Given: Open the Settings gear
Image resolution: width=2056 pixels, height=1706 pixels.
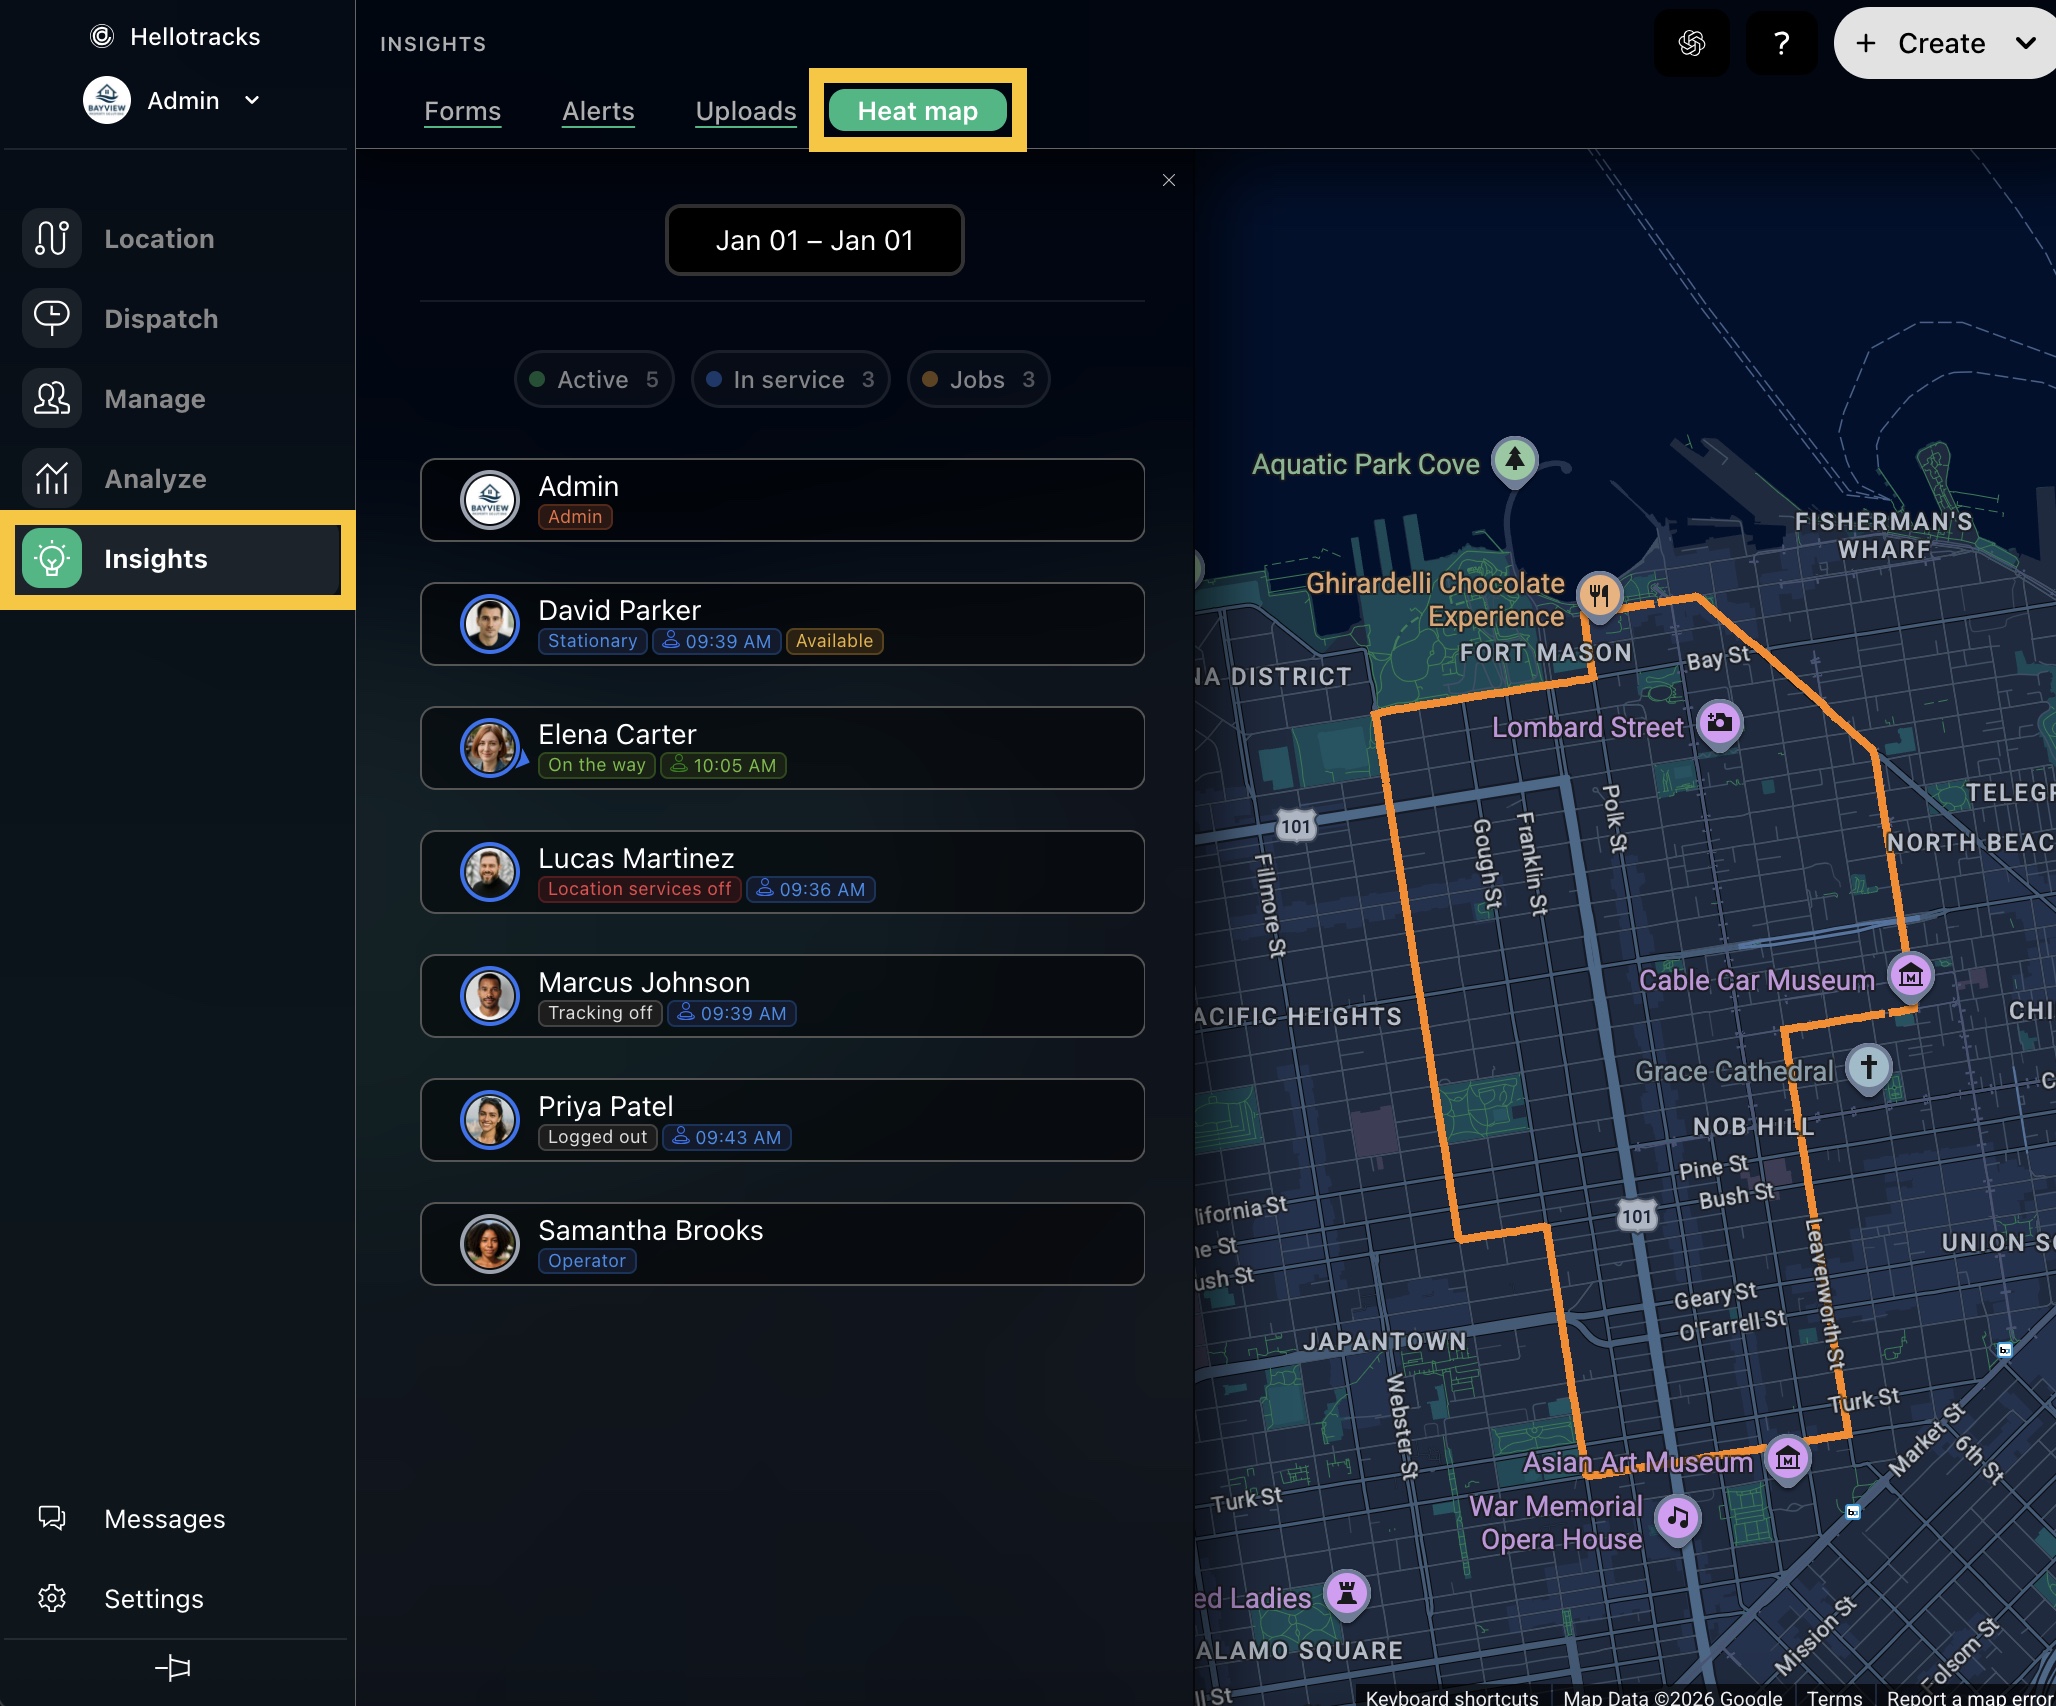Looking at the screenshot, I should [52, 1599].
